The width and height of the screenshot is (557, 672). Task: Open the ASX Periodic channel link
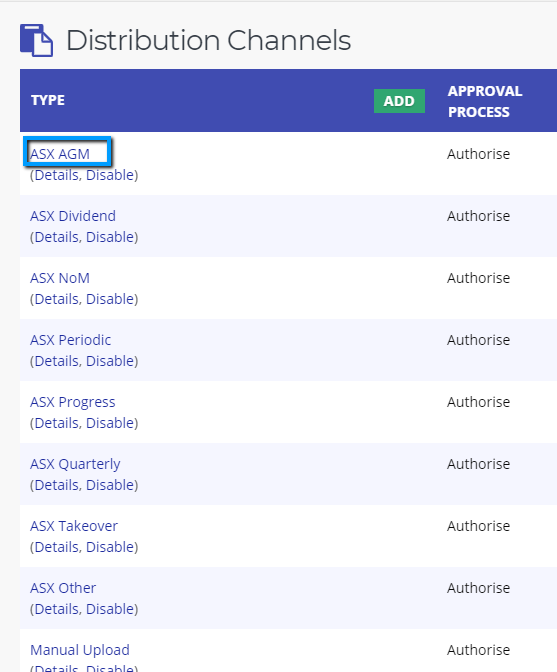pyautogui.click(x=71, y=340)
